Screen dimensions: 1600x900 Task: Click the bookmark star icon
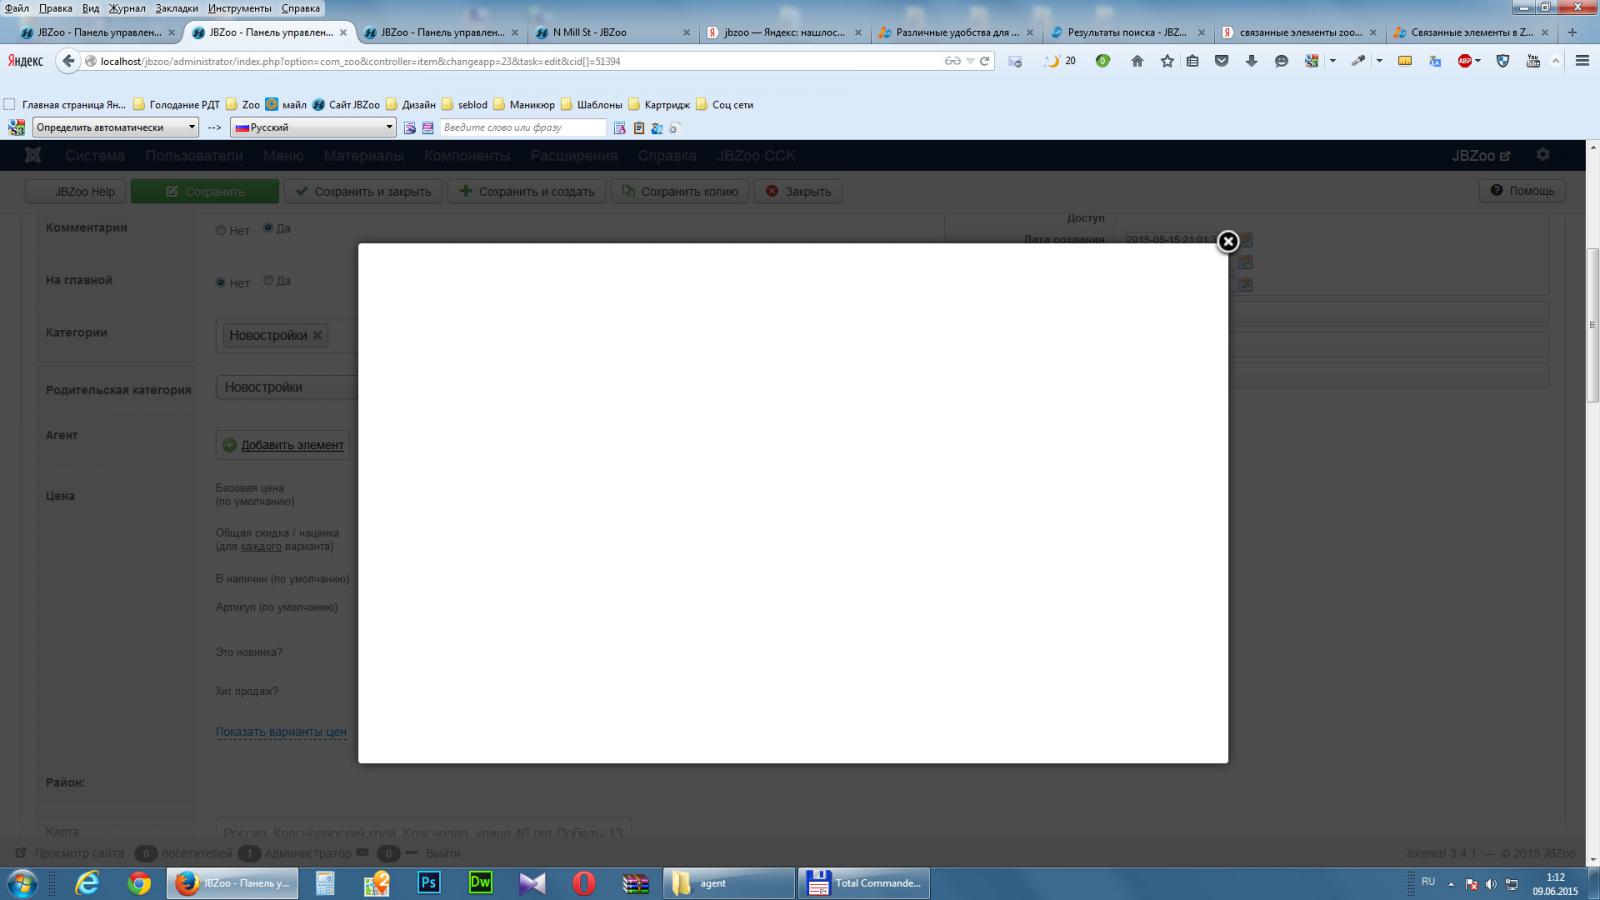(x=1167, y=61)
